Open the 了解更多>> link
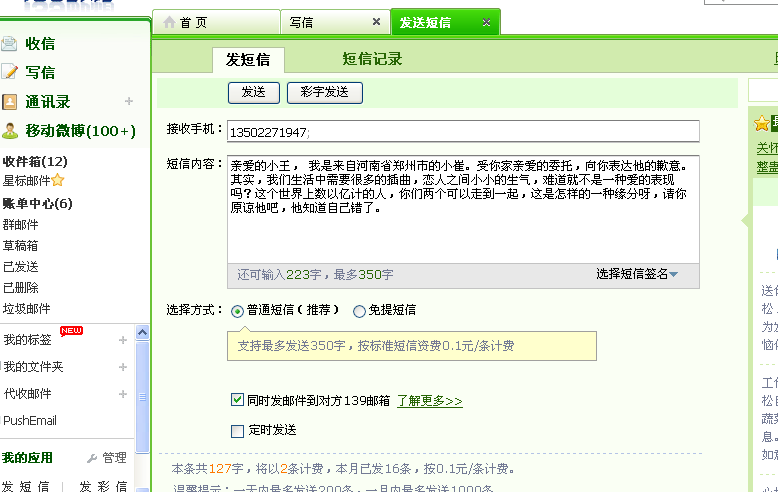This screenshot has height=492, width=778. pyautogui.click(x=430, y=401)
